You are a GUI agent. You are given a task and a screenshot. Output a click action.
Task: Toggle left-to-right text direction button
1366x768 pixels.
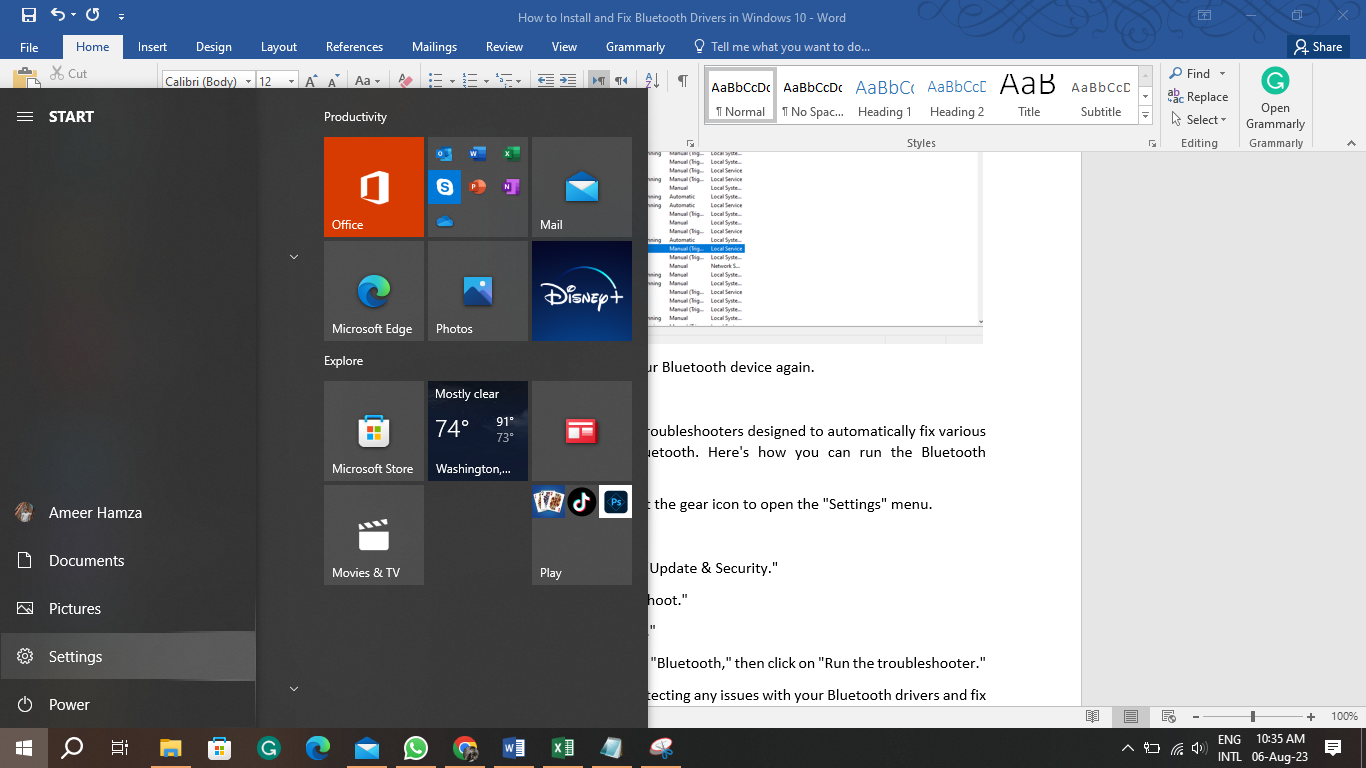coord(598,81)
